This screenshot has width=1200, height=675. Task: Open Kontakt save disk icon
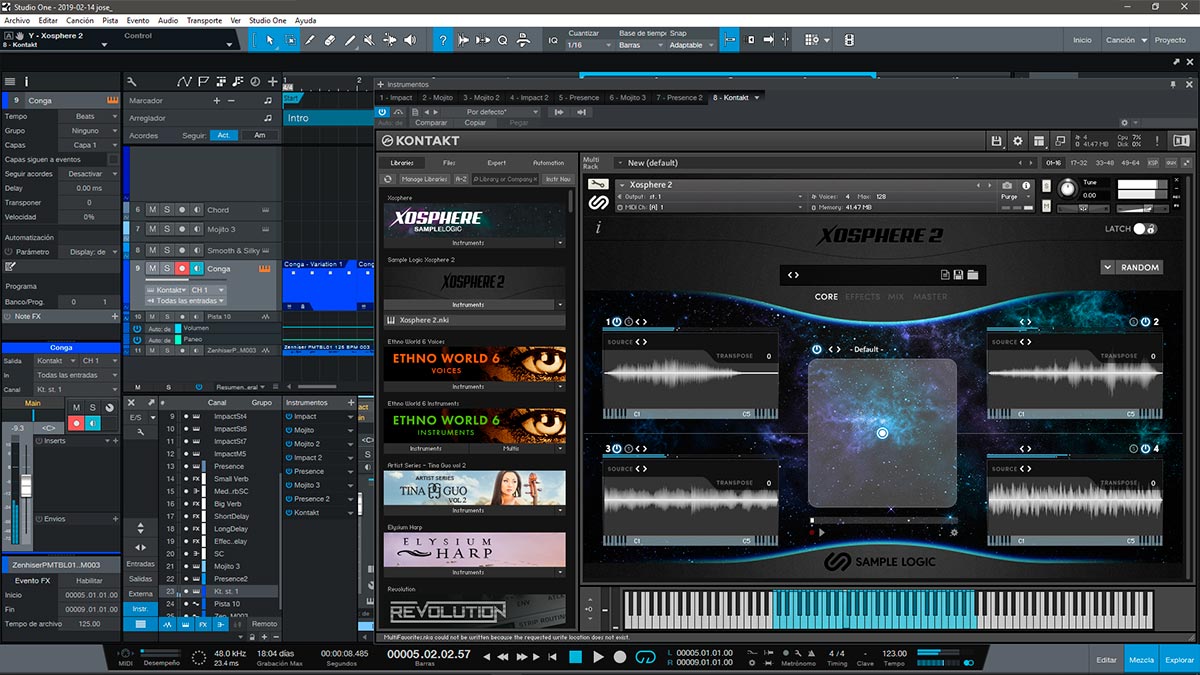[x=996, y=141]
